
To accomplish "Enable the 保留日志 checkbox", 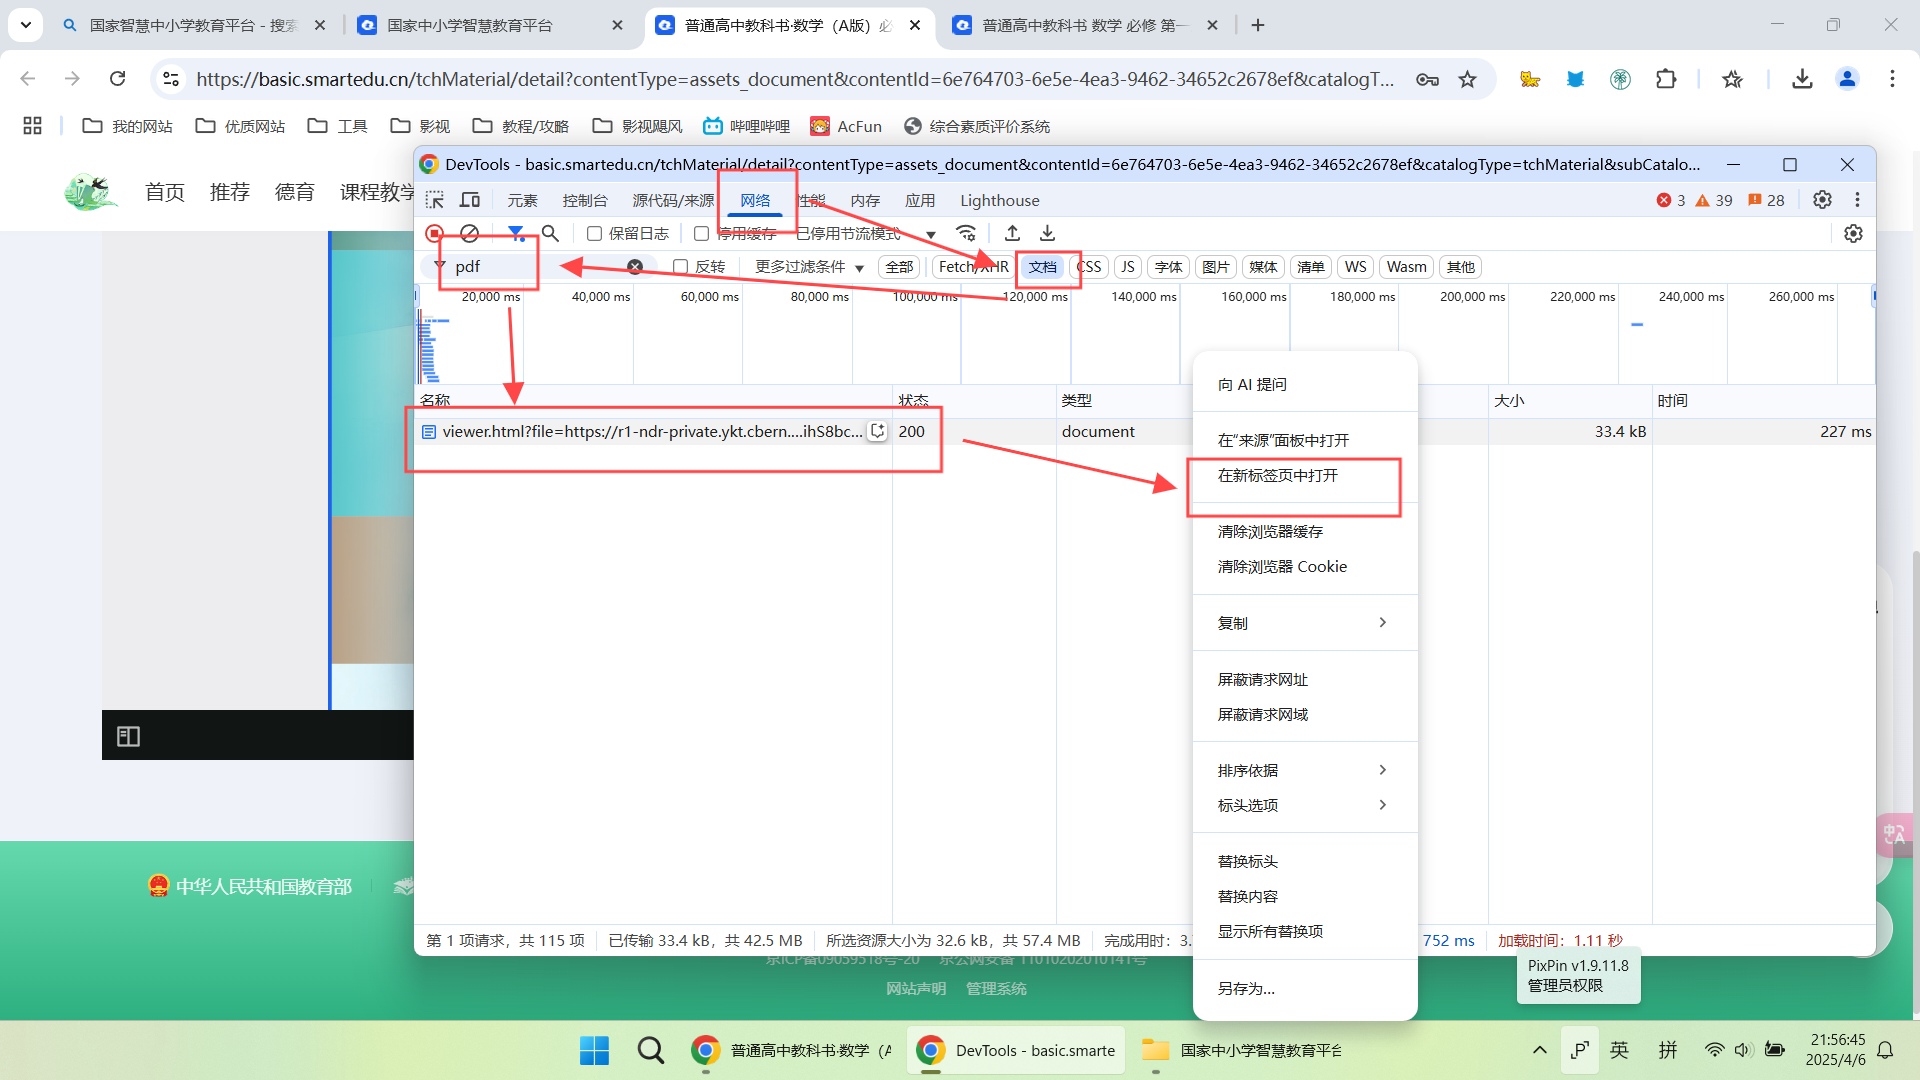I will coord(594,234).
